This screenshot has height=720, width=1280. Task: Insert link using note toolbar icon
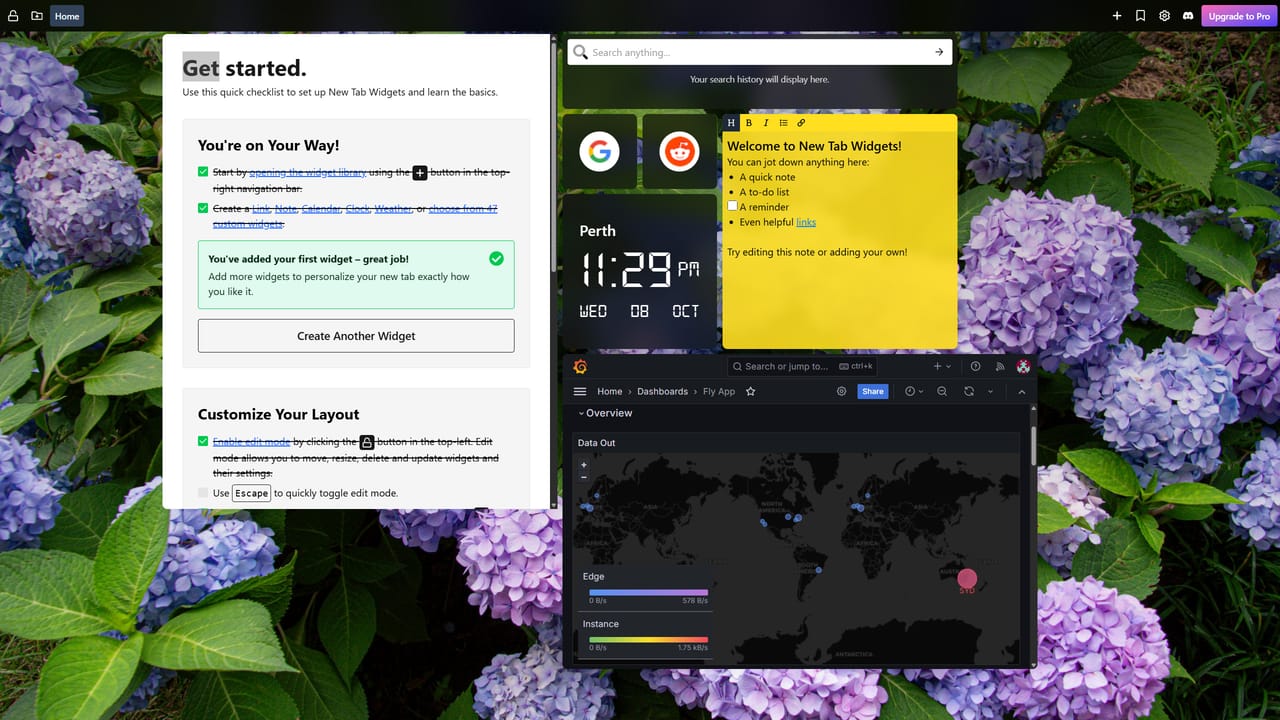pyautogui.click(x=801, y=123)
